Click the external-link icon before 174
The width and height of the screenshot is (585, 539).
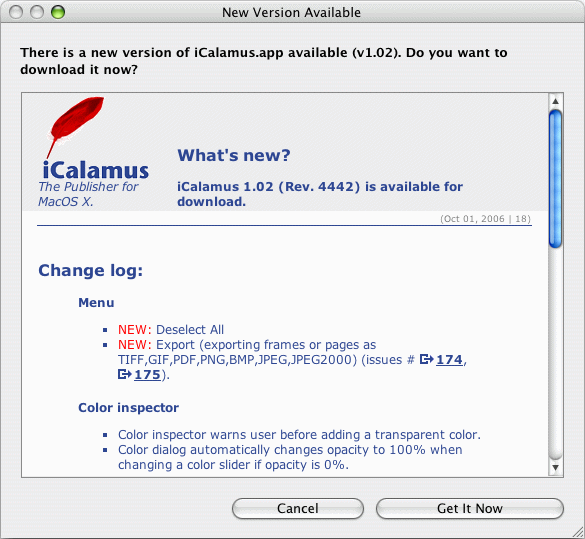426,359
